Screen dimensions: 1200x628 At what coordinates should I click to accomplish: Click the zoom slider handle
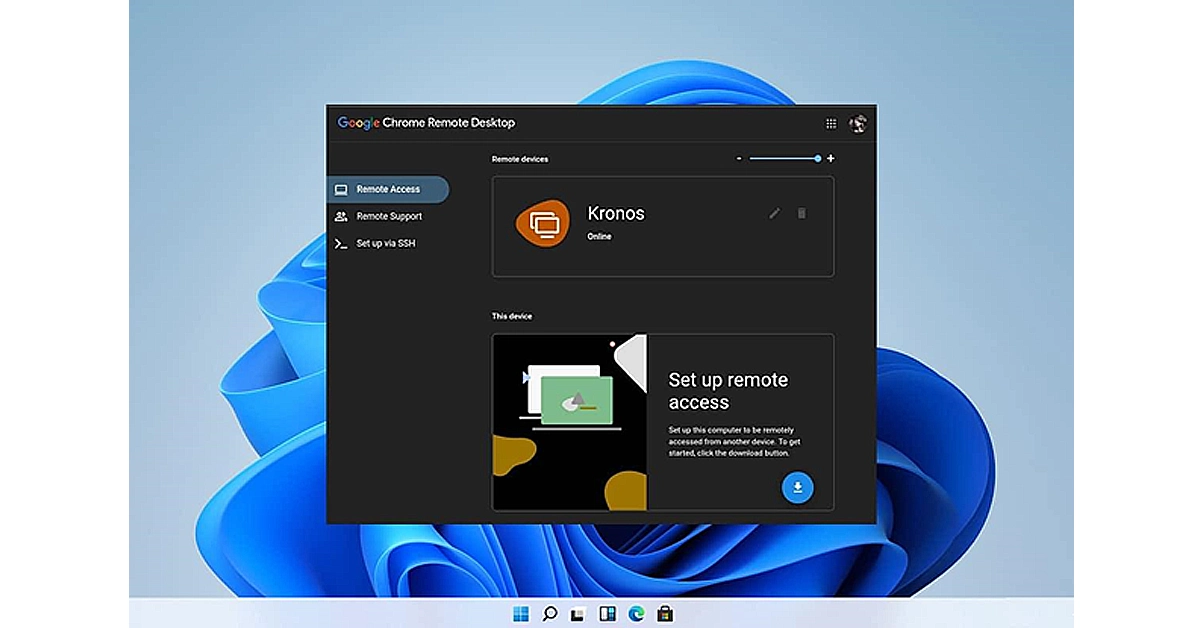pyautogui.click(x=818, y=158)
